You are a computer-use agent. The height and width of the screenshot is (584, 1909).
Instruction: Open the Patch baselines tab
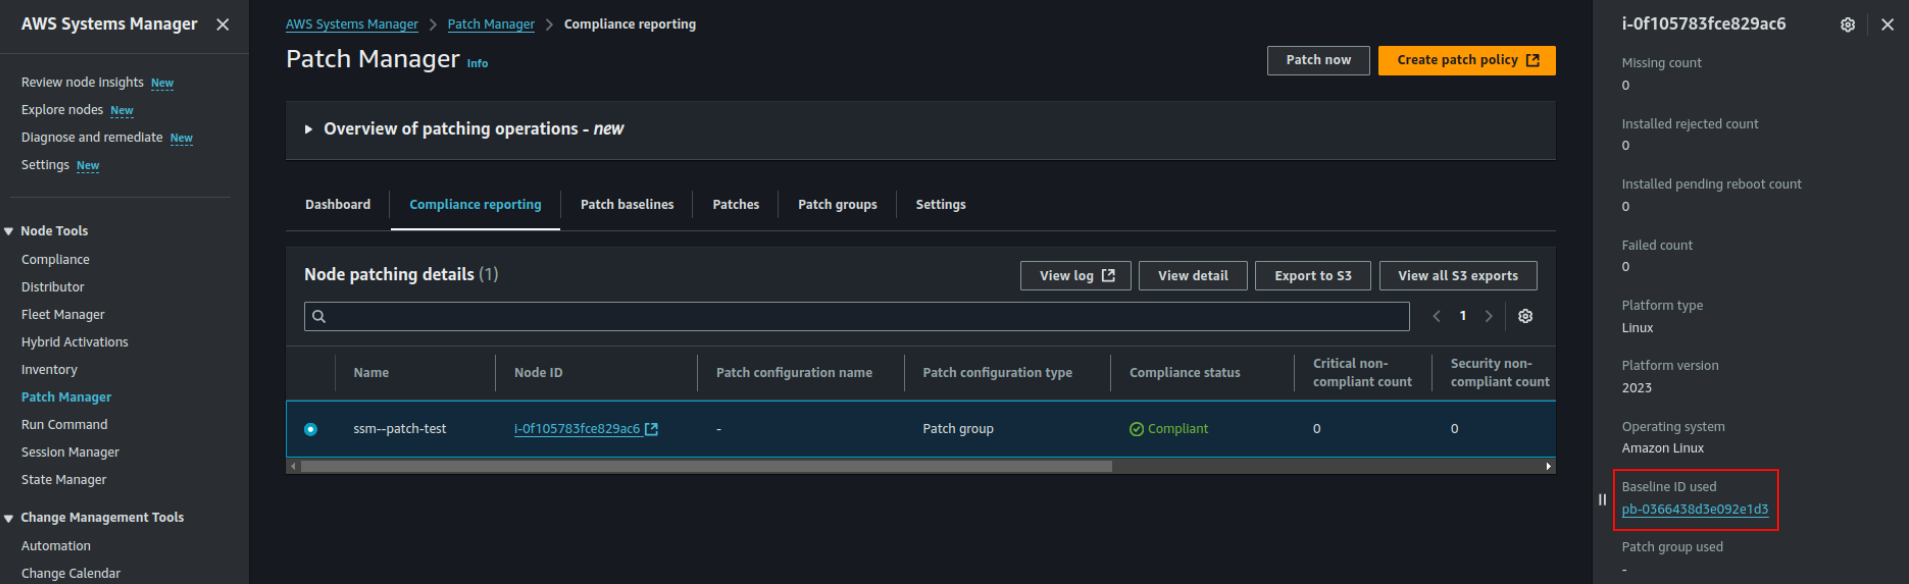pyautogui.click(x=627, y=204)
